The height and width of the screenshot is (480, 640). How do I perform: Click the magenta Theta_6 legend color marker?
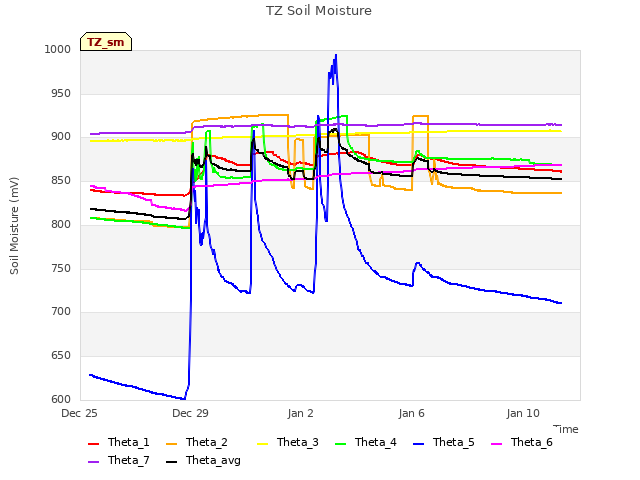click(x=496, y=444)
